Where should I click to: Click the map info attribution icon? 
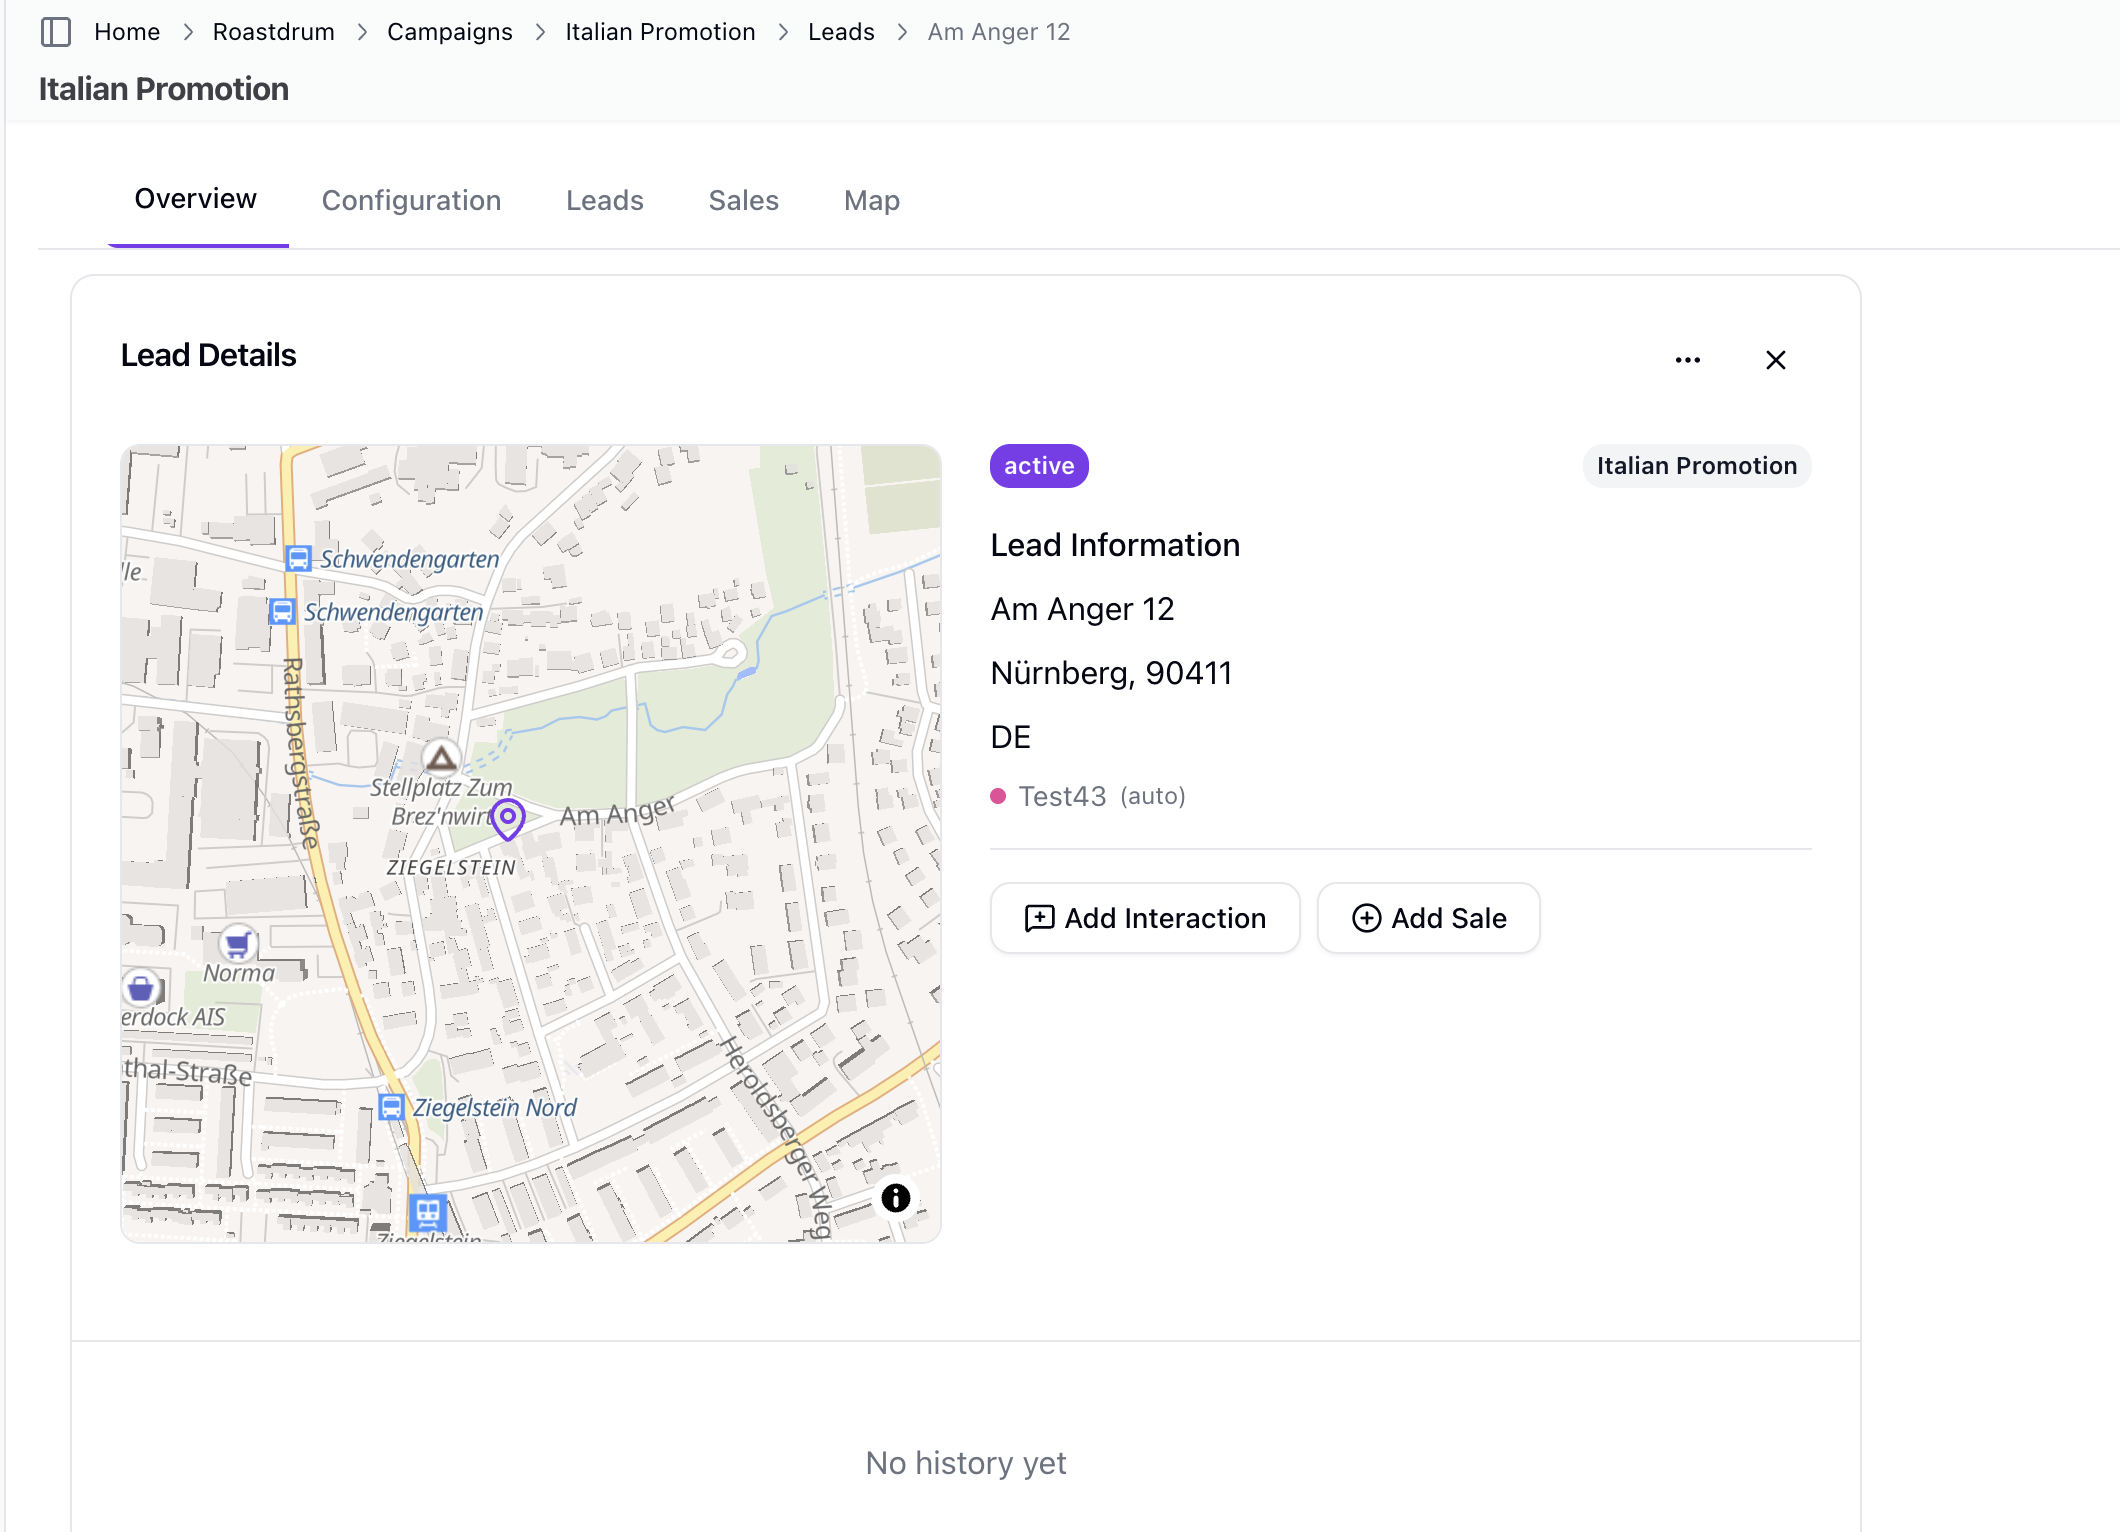(895, 1197)
